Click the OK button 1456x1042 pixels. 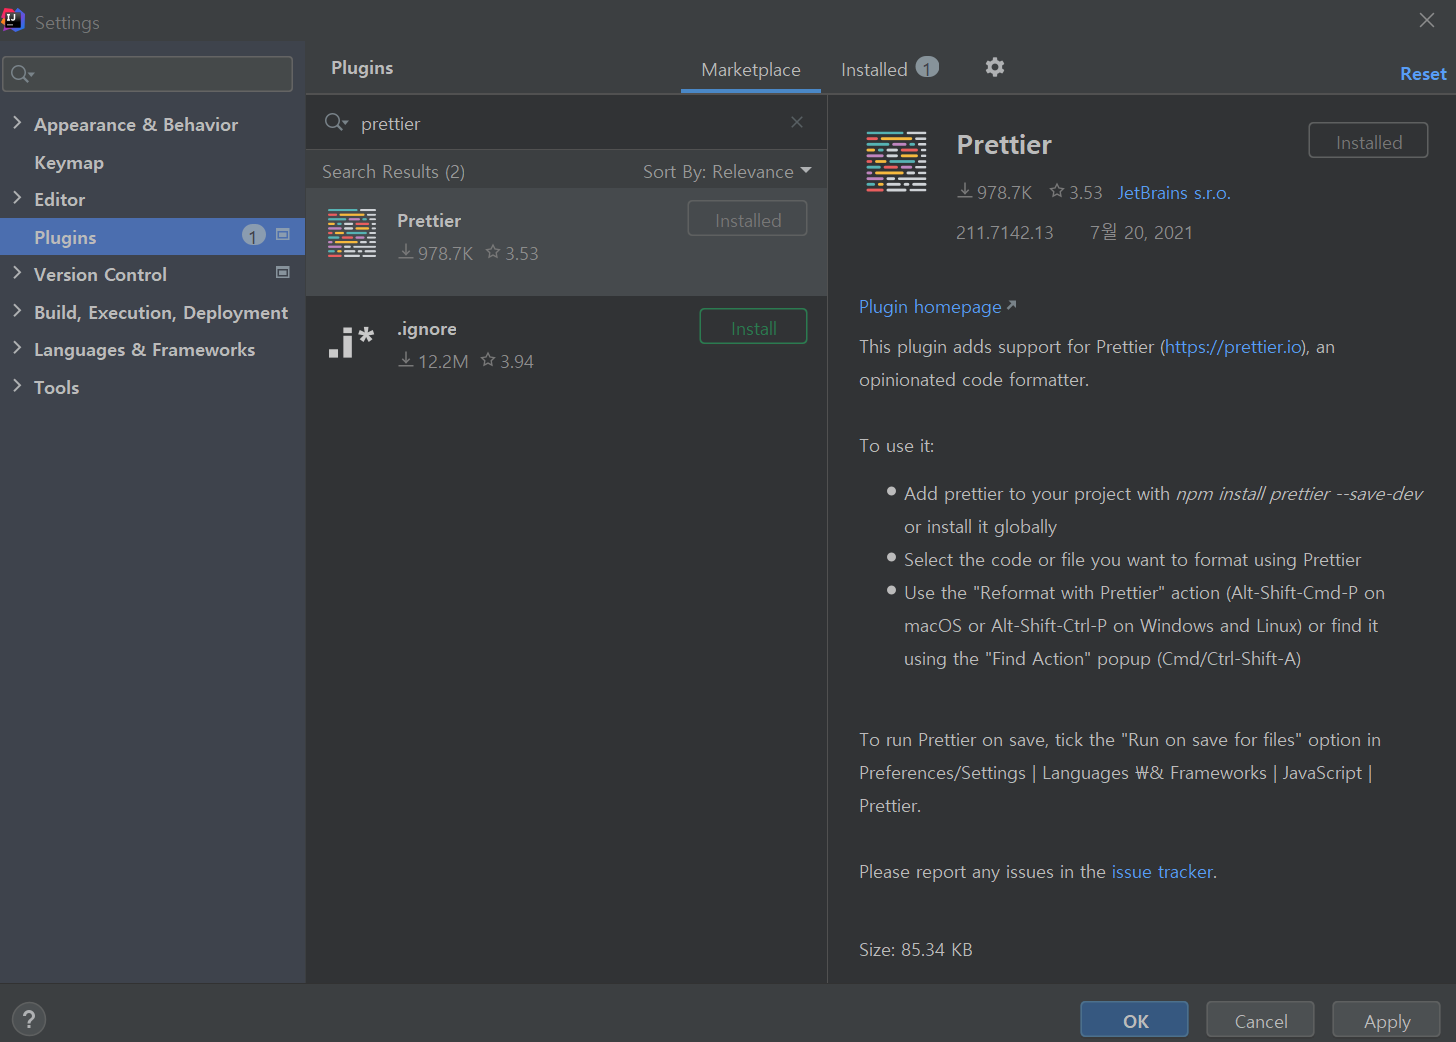click(x=1135, y=1020)
